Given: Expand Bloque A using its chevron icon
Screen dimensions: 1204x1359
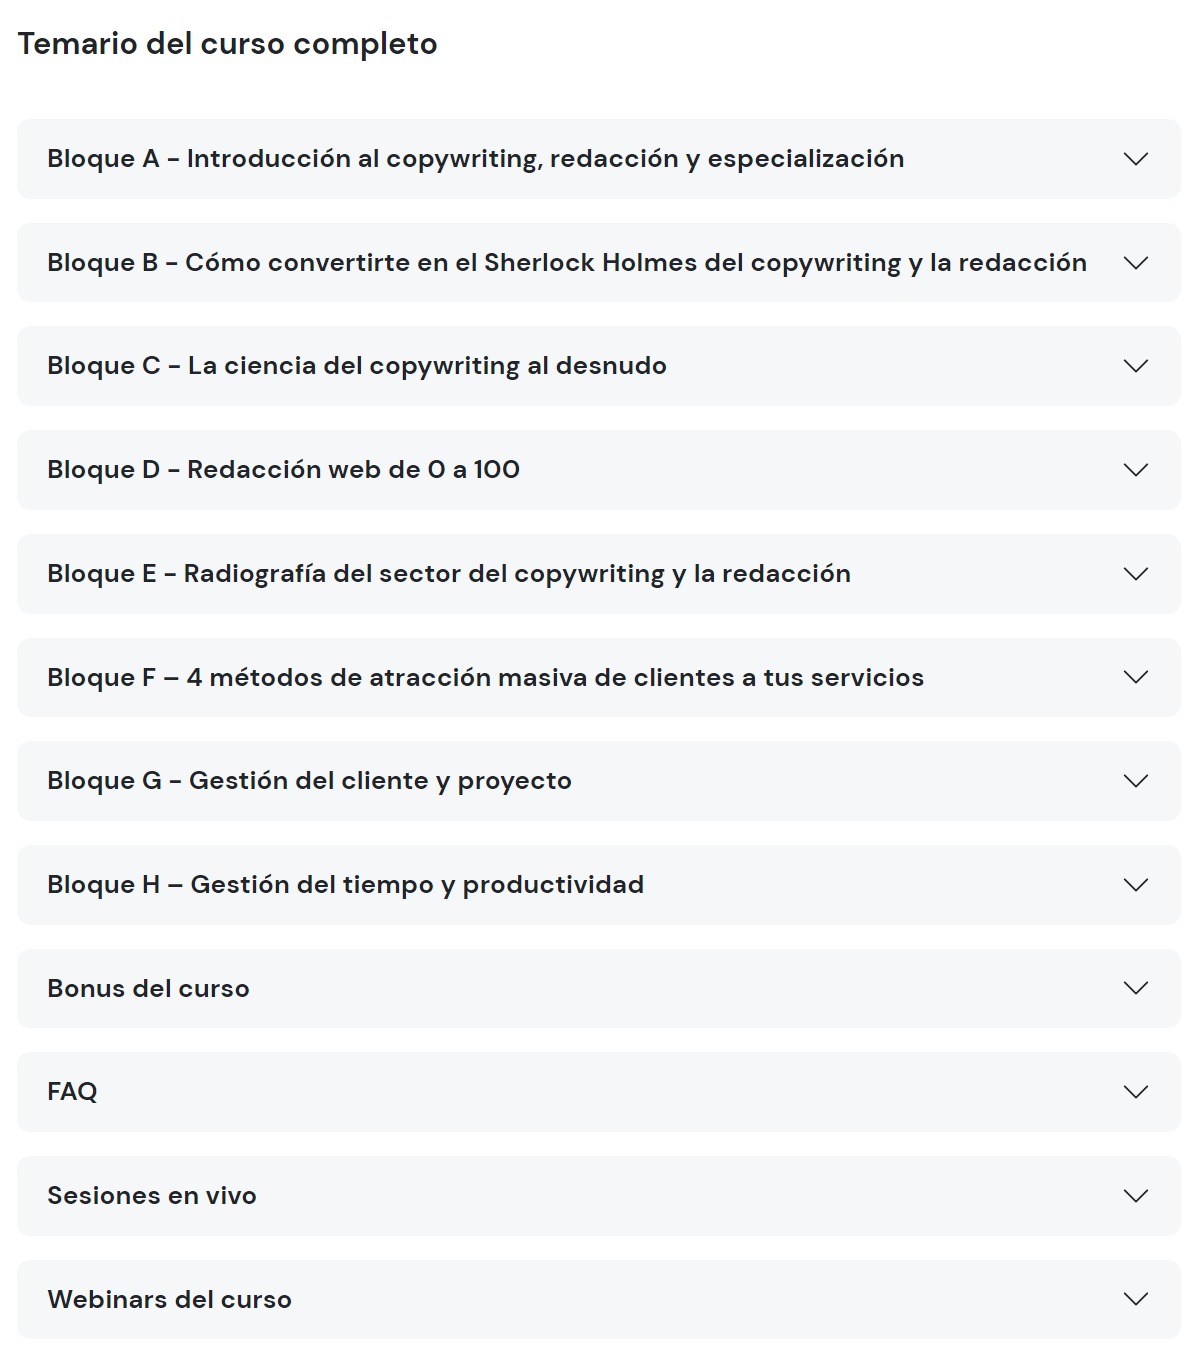Looking at the screenshot, I should pyautogui.click(x=1135, y=159).
